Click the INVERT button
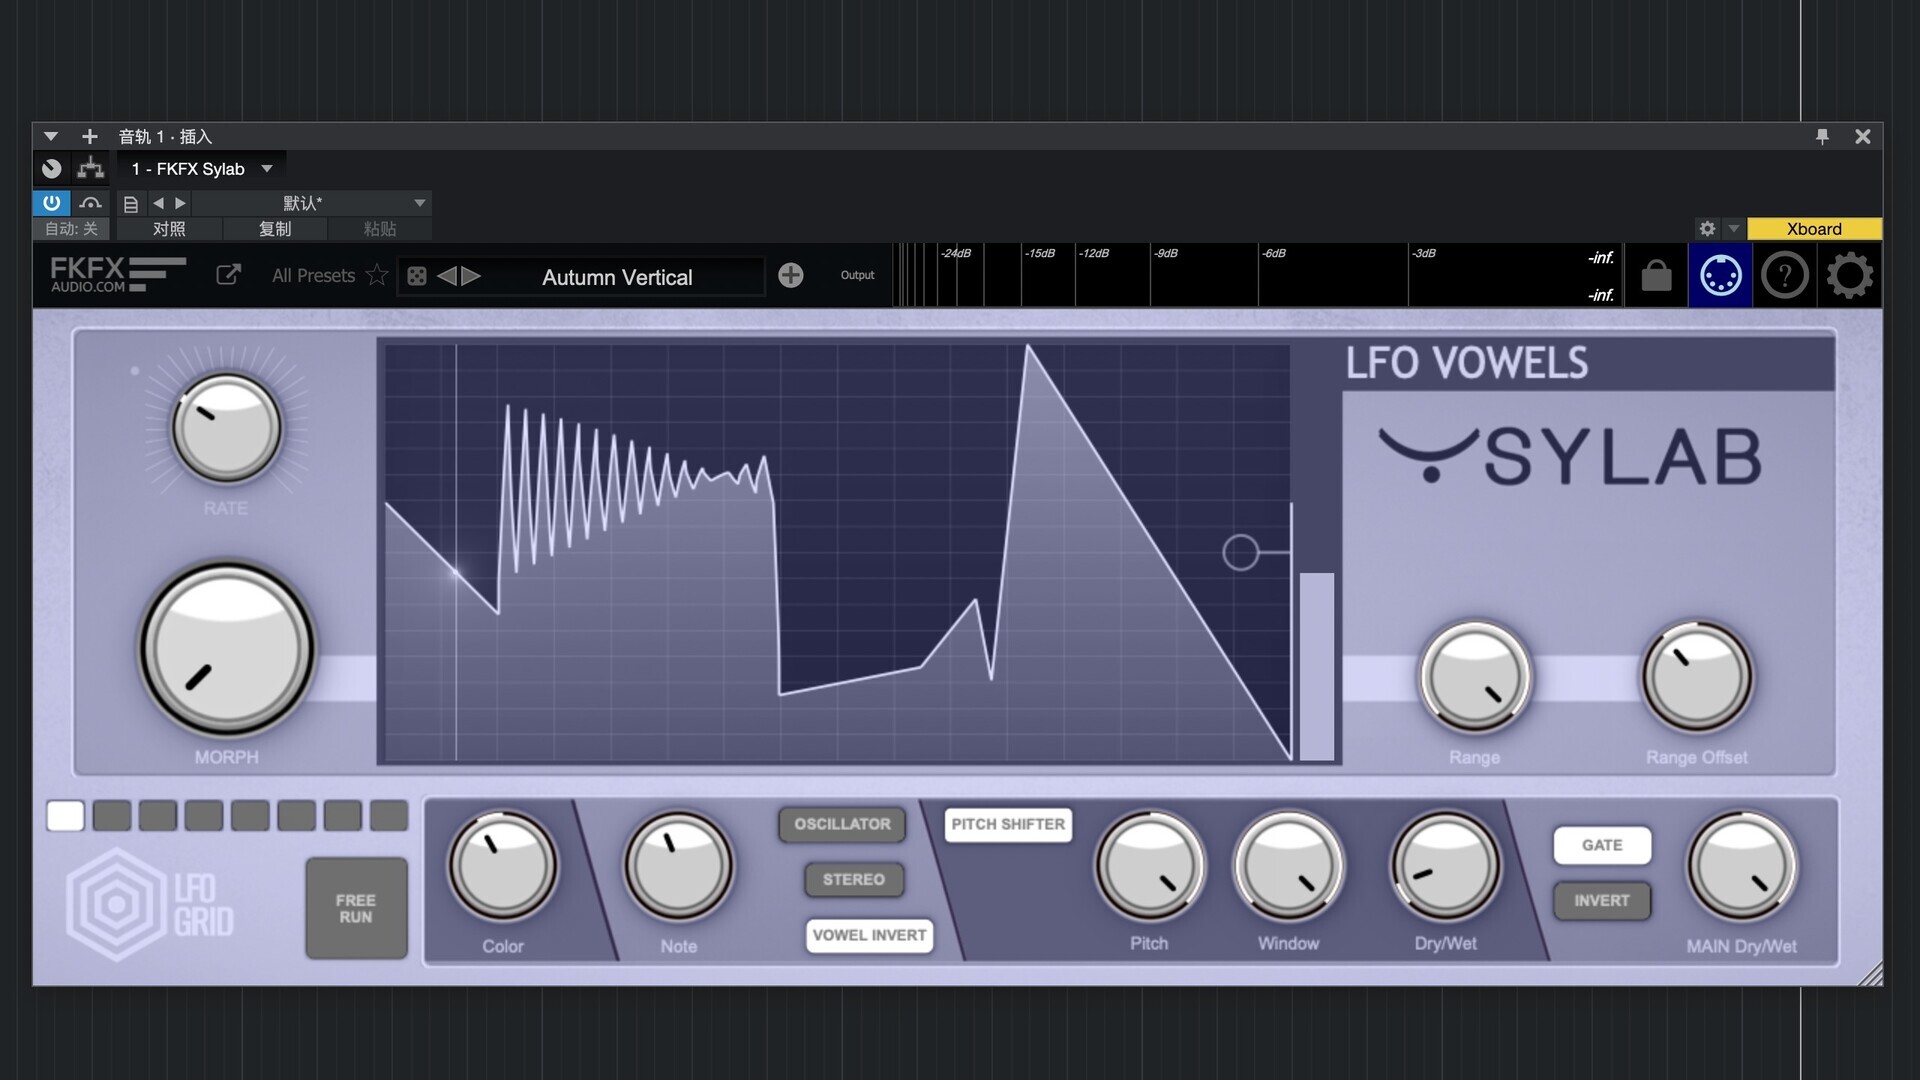Viewport: 1920px width, 1080px height. click(x=1601, y=901)
